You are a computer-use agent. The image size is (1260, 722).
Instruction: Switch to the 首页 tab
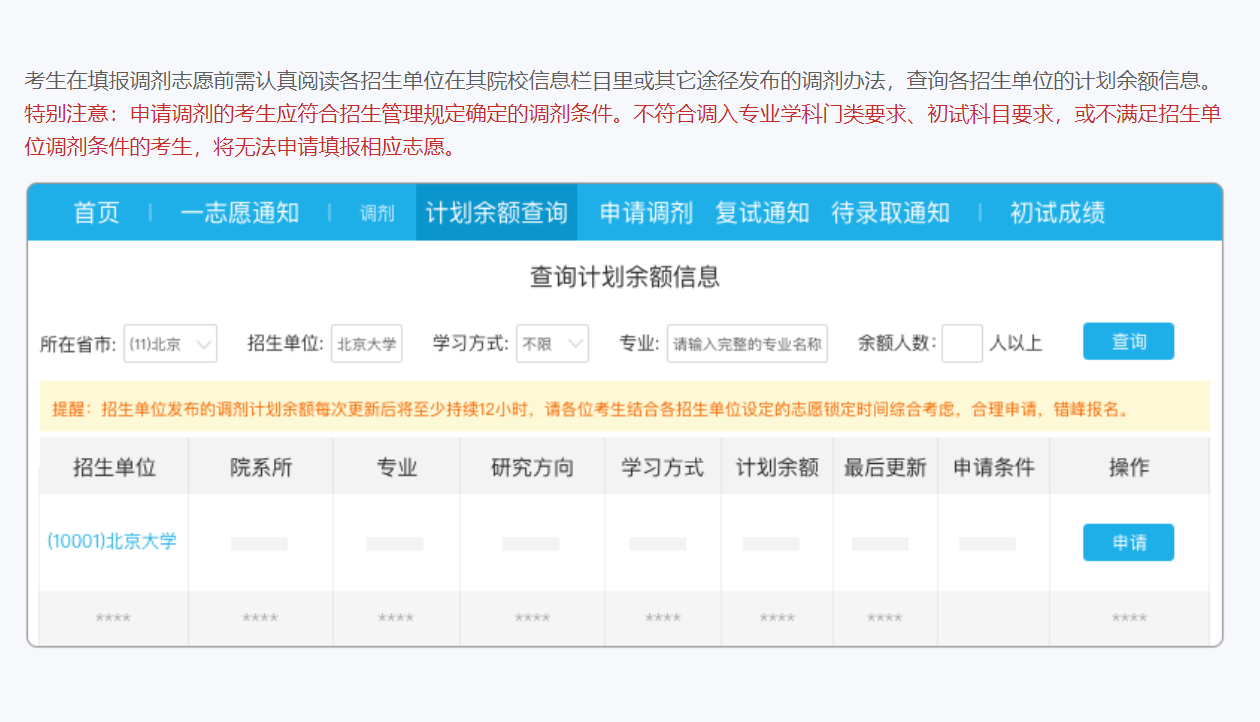click(95, 212)
